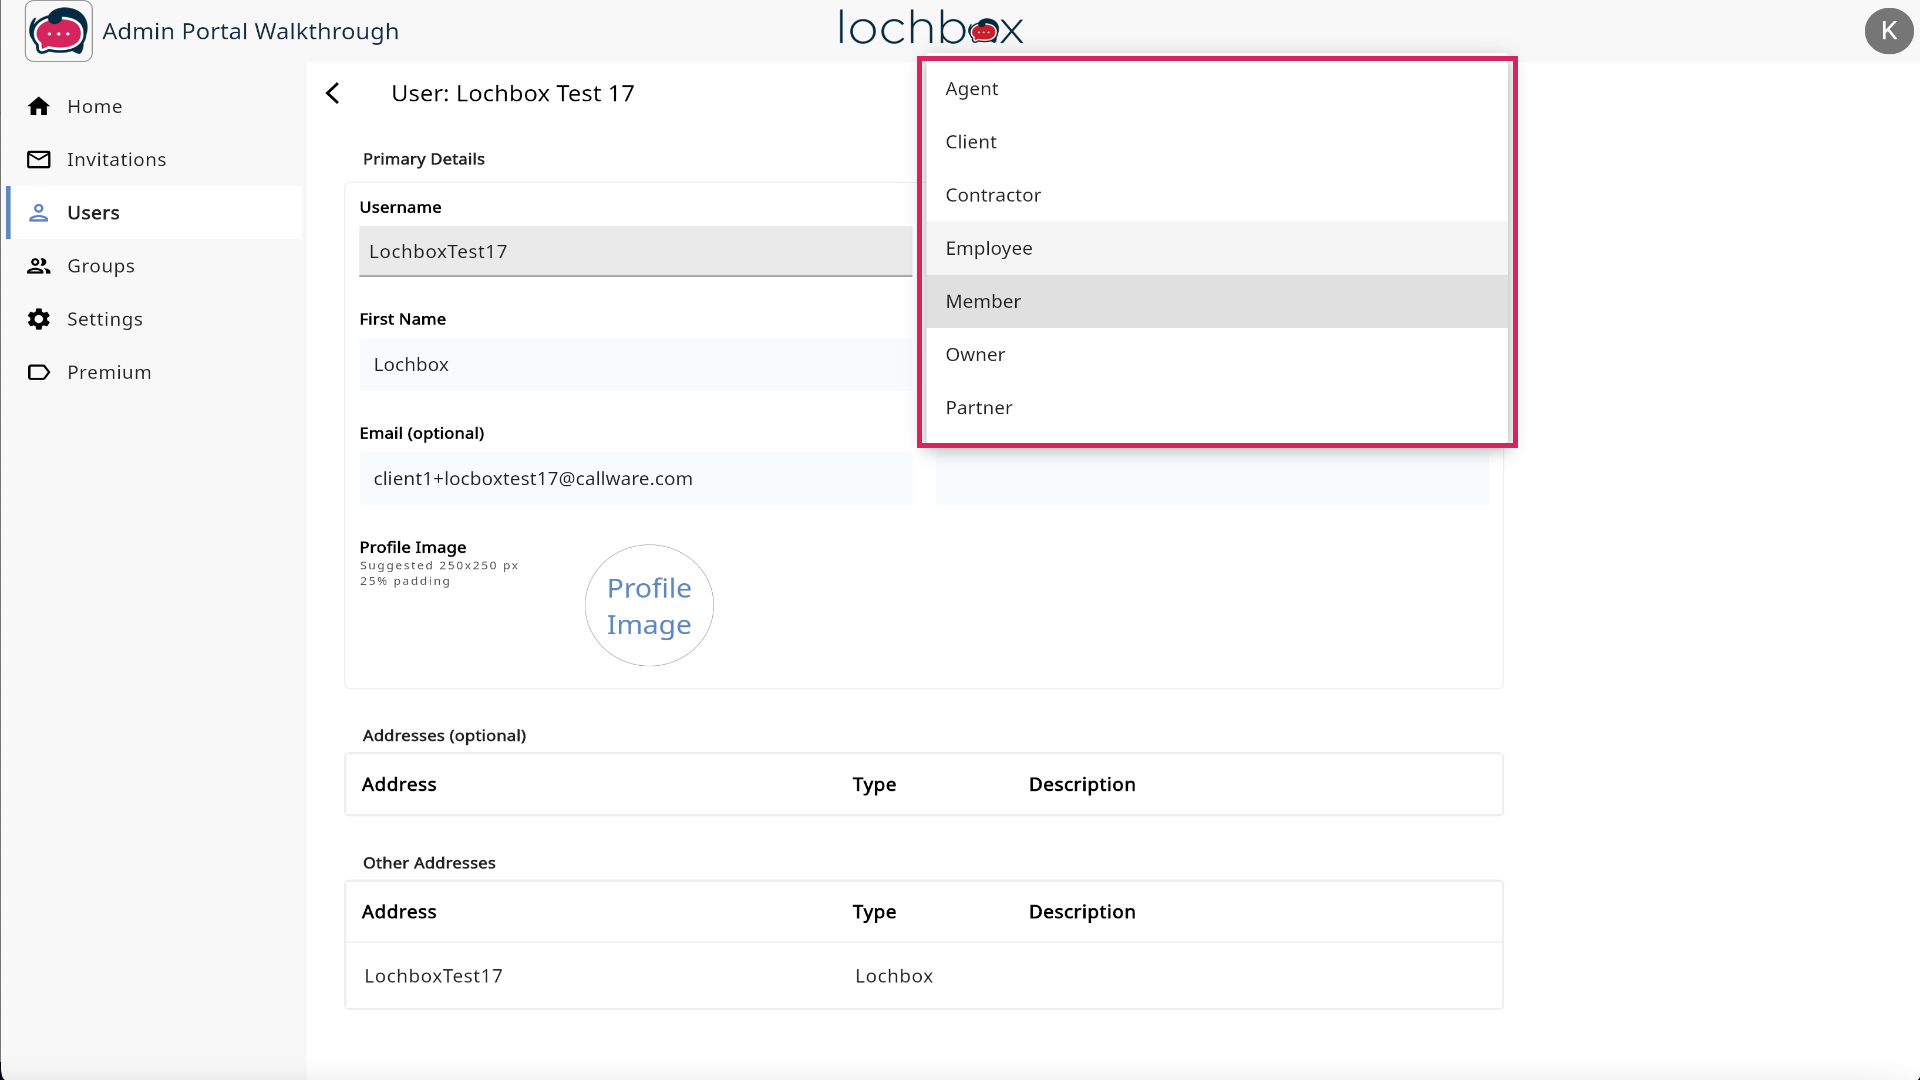Click the Home house icon in sidebar
The height and width of the screenshot is (1080, 1920).
click(39, 106)
